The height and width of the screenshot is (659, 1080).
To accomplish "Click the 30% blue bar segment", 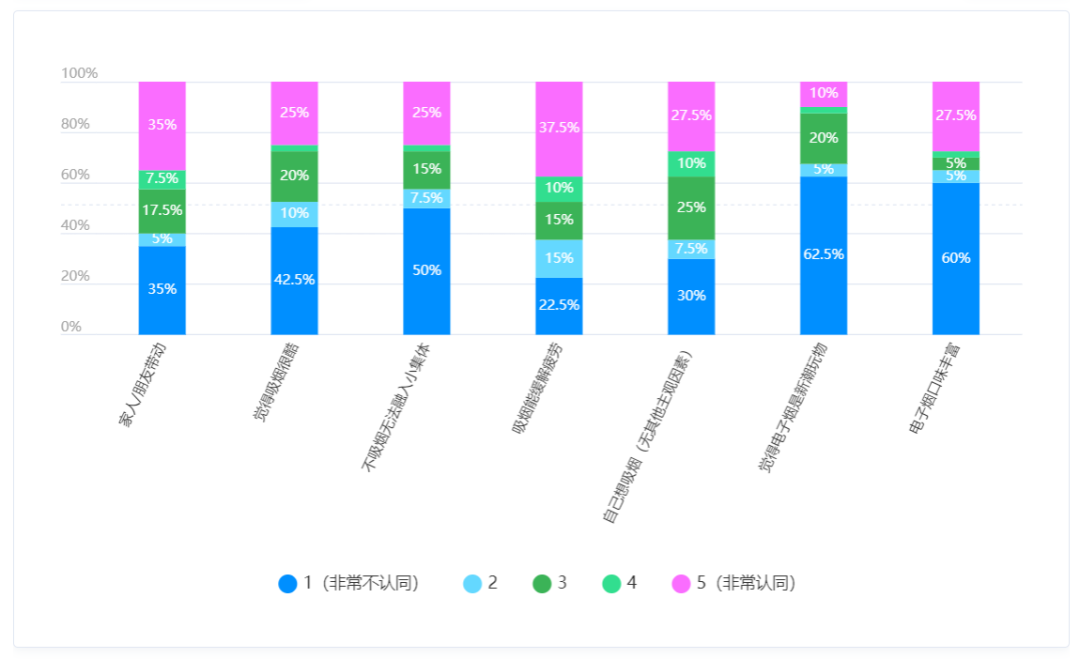I will (691, 296).
